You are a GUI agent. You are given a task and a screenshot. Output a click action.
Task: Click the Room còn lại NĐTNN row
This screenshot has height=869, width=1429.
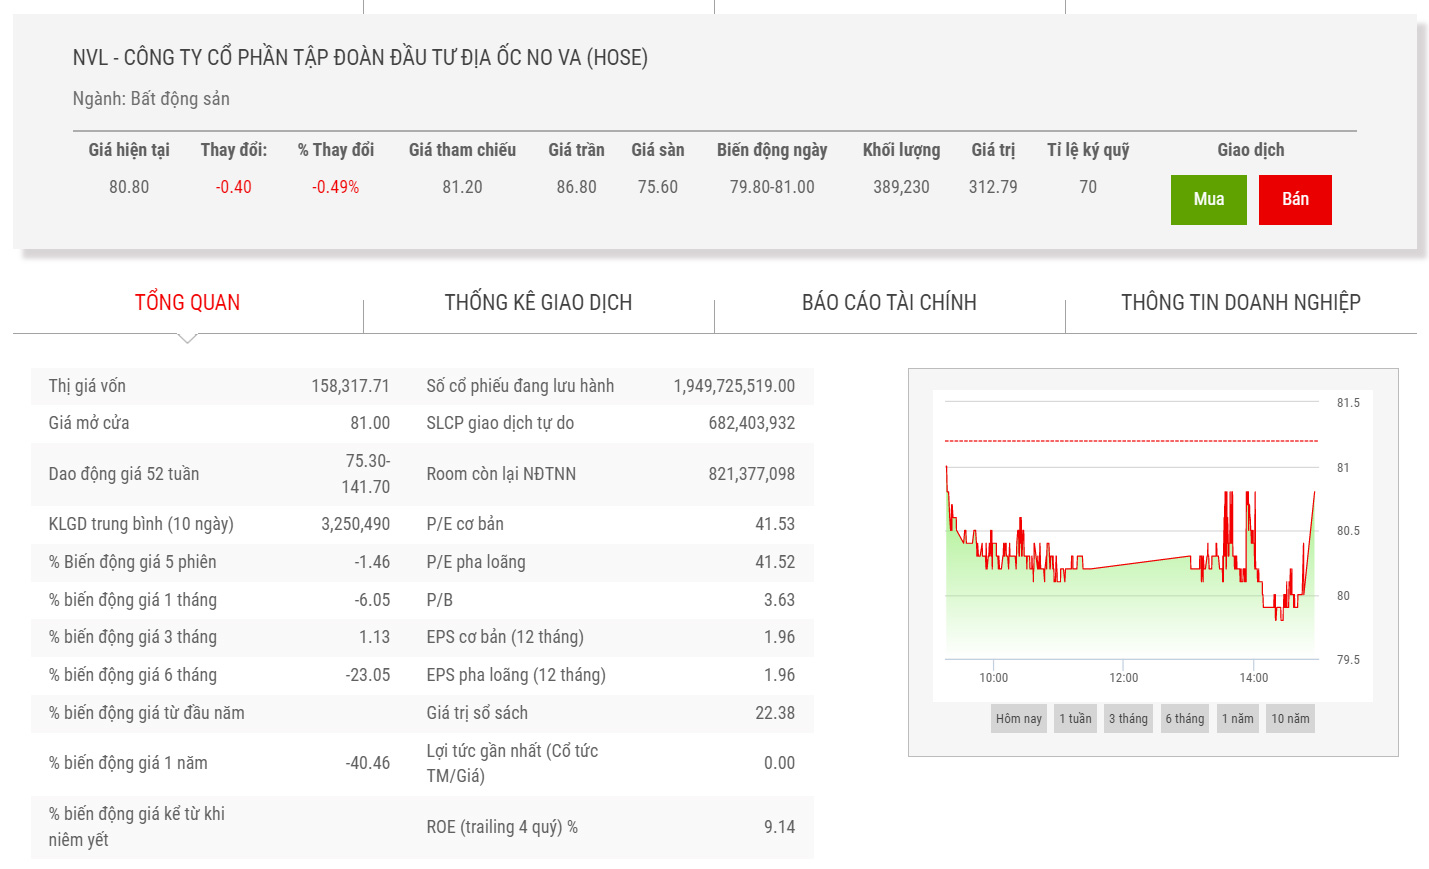(x=610, y=474)
